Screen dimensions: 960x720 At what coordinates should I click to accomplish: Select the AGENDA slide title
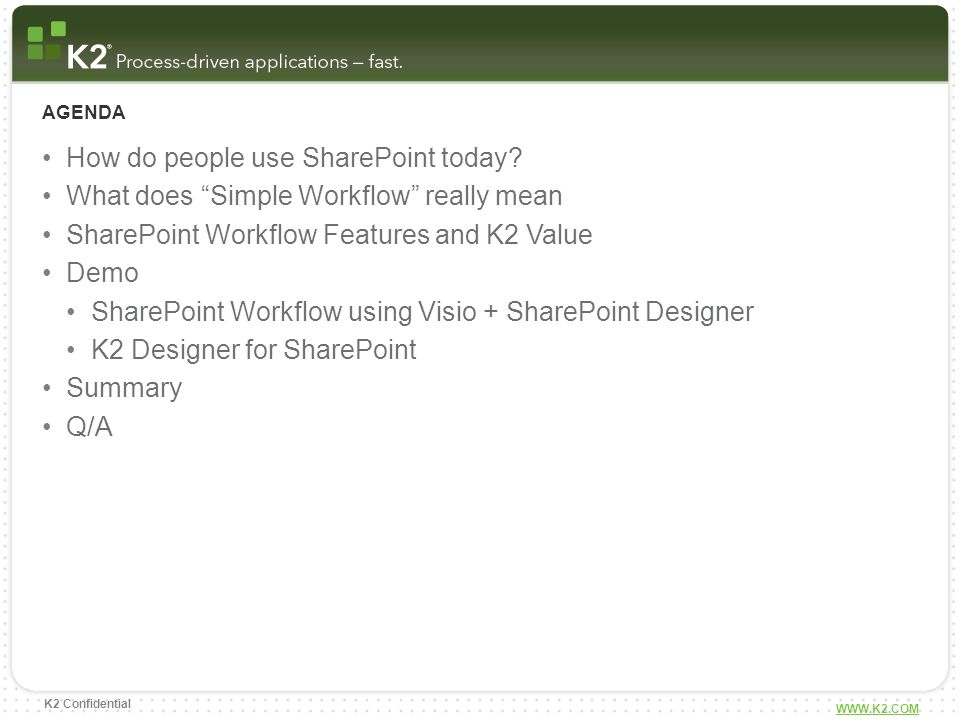pos(84,112)
